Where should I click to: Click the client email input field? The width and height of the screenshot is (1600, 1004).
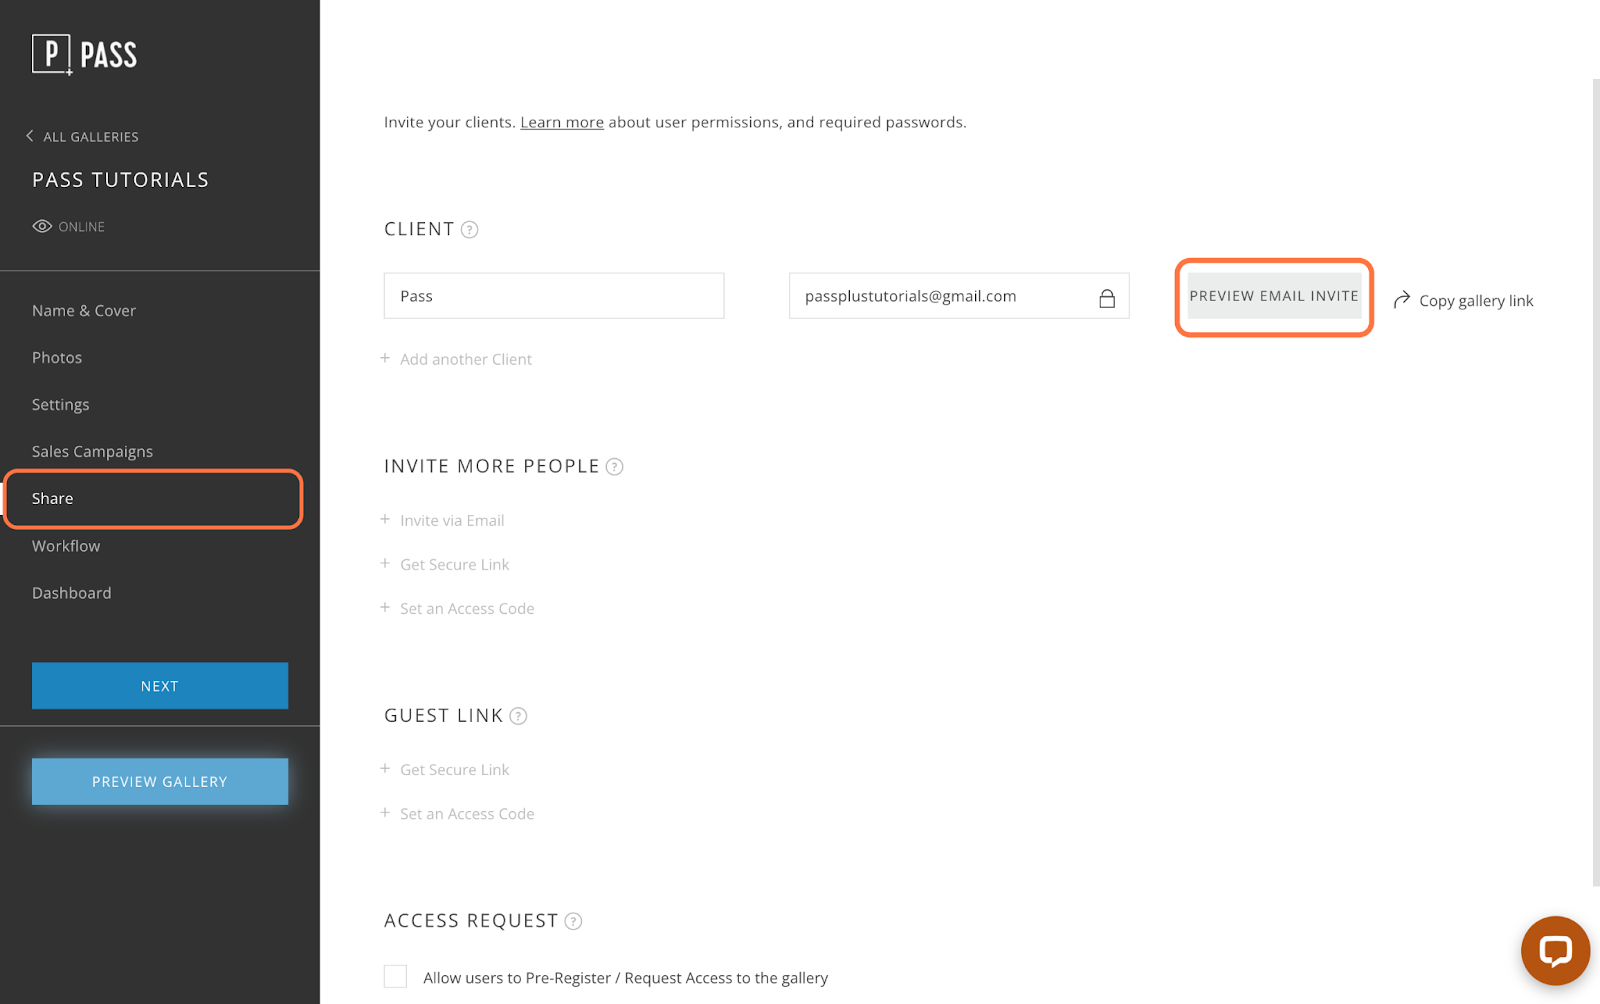959,296
